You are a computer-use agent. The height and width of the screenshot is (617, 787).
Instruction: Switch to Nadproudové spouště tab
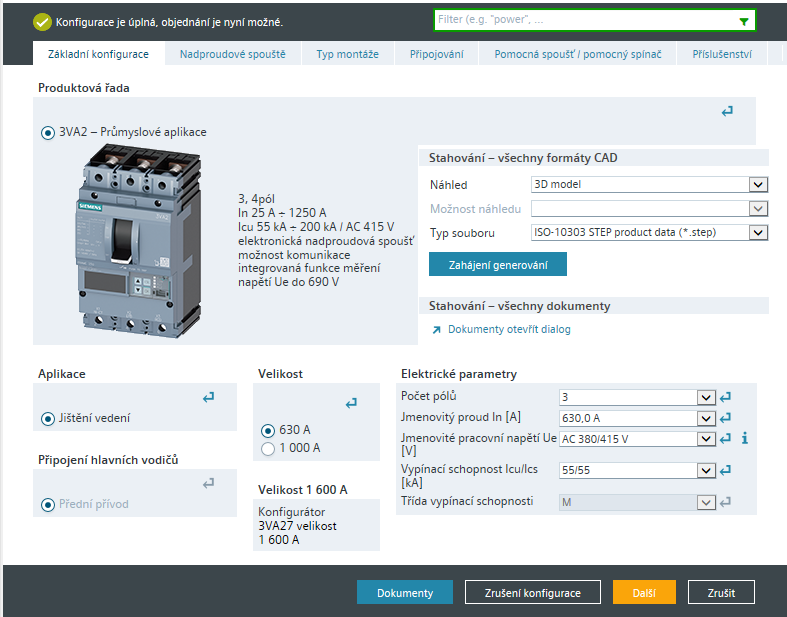(233, 54)
